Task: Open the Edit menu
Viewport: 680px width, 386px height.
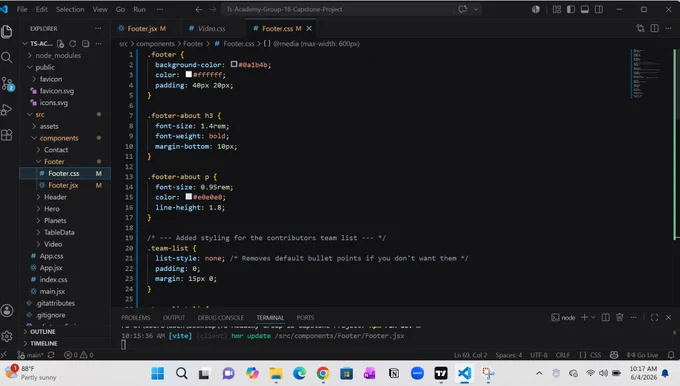Action: pyautogui.click(x=42, y=9)
